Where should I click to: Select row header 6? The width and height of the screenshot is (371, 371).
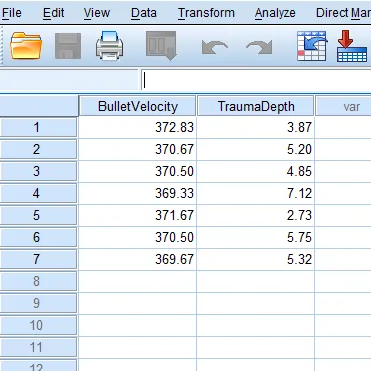[x=38, y=237]
